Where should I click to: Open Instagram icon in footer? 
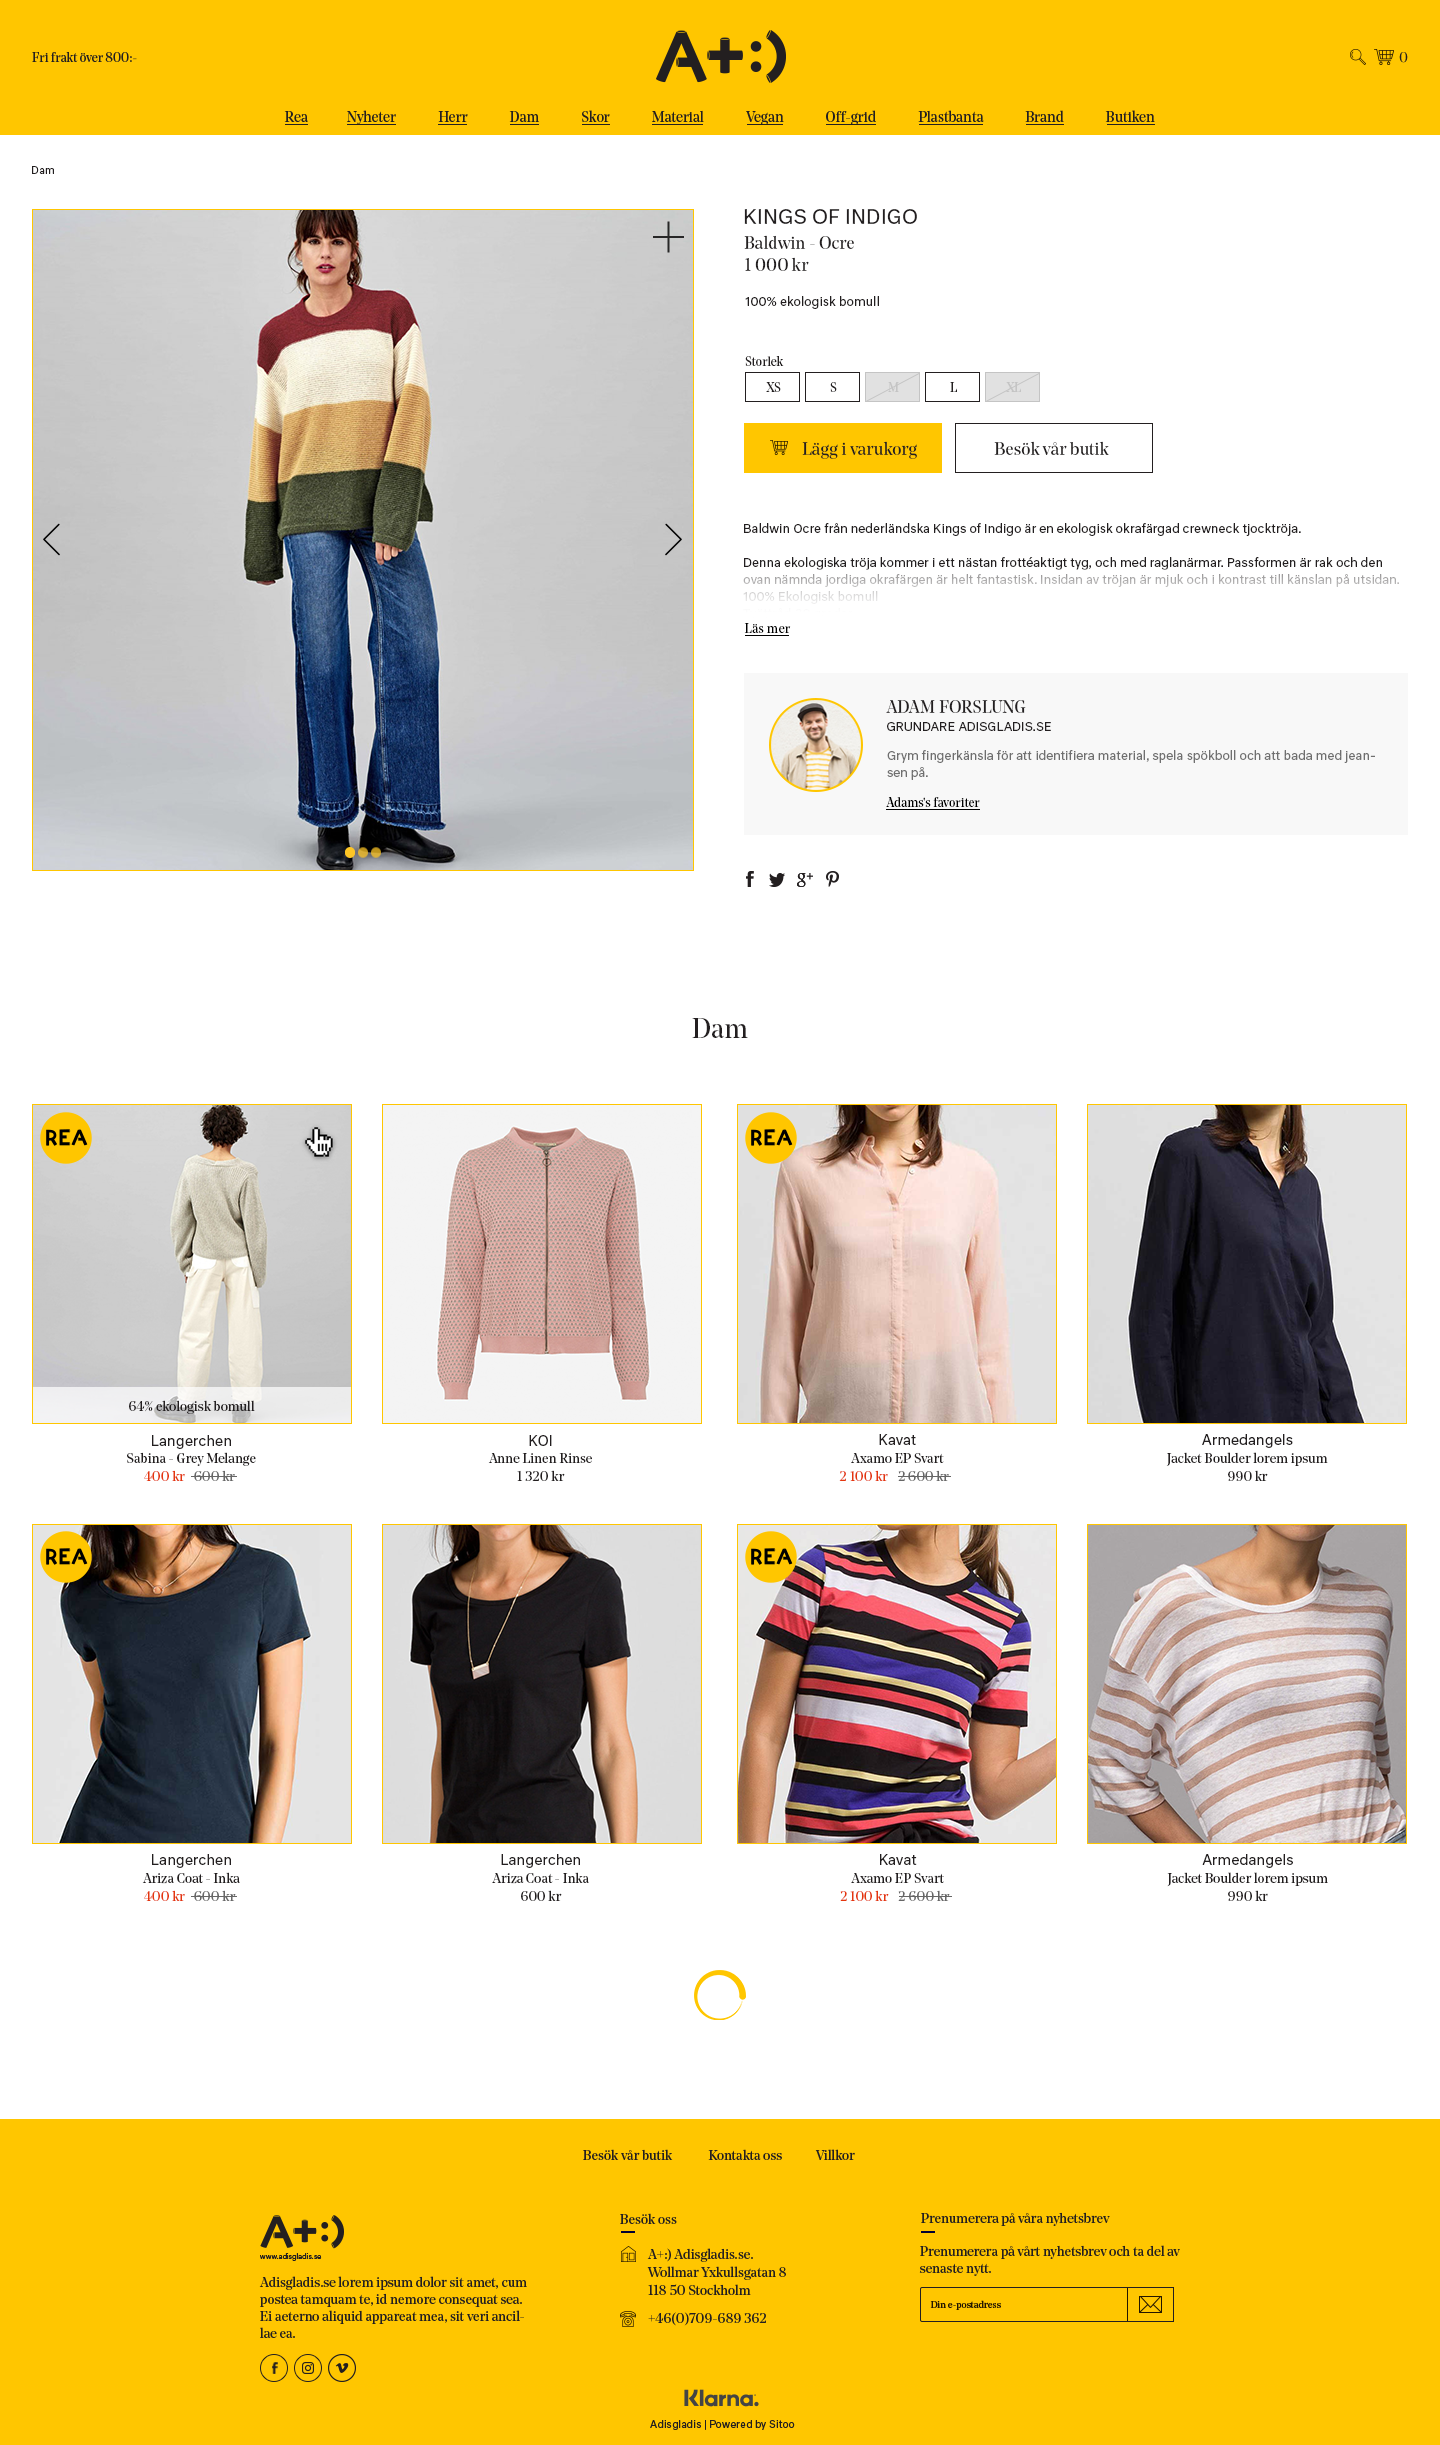point(308,2368)
